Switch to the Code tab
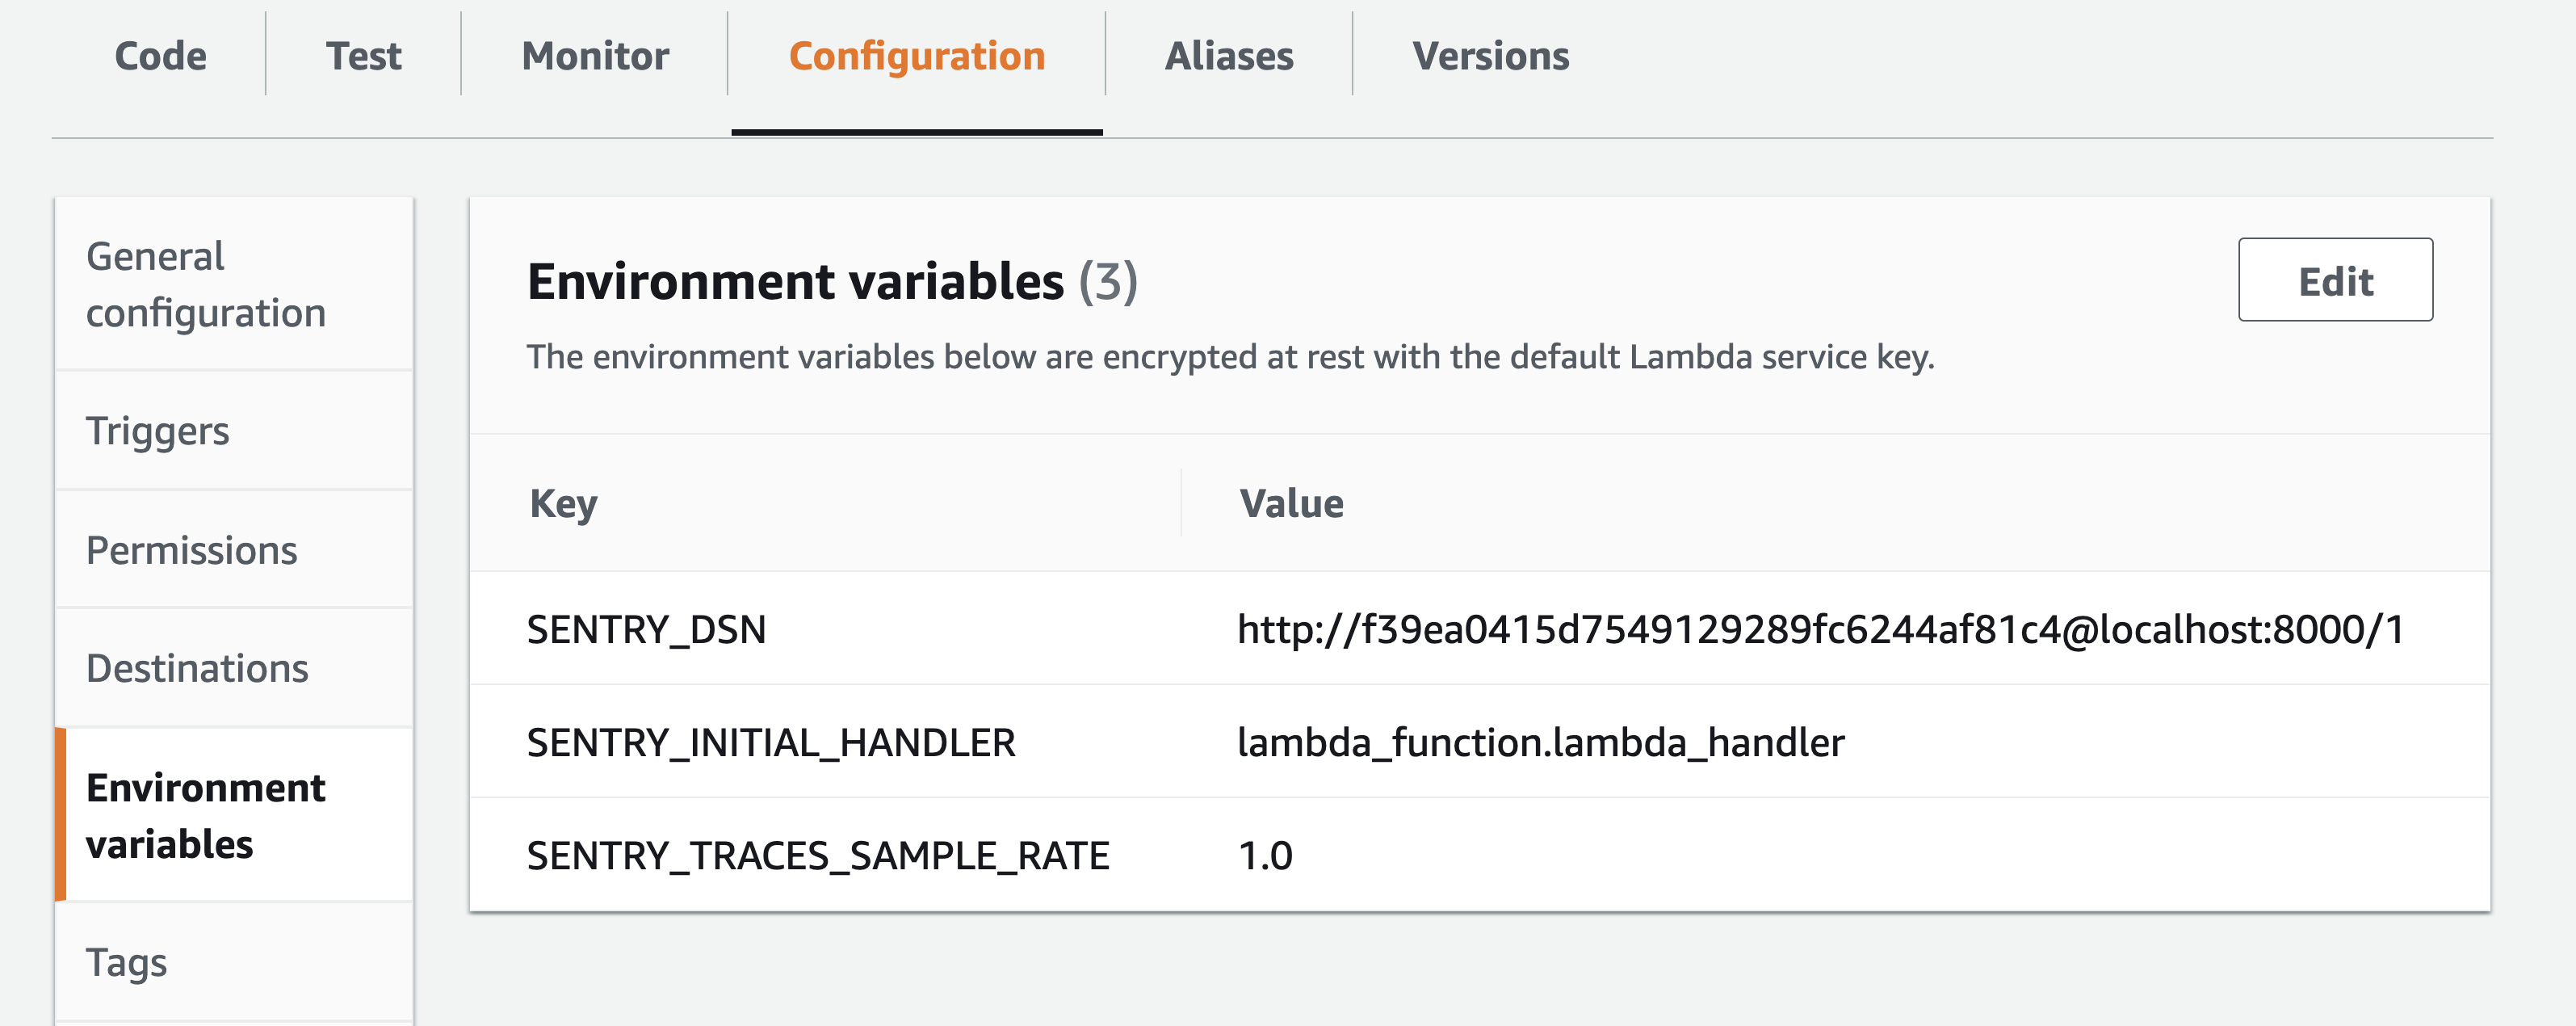The image size is (2576, 1026). coord(160,56)
